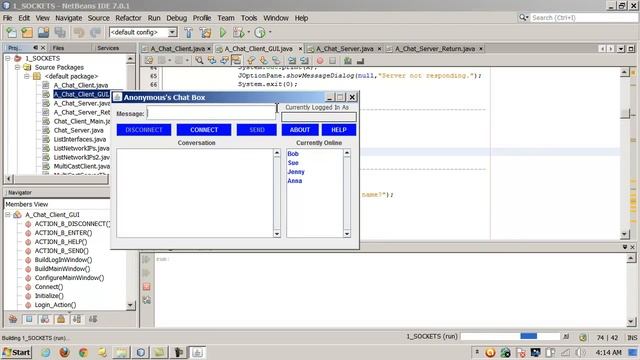Switch to A_Chat_Server.java editor tab

pyautogui.click(x=345, y=49)
